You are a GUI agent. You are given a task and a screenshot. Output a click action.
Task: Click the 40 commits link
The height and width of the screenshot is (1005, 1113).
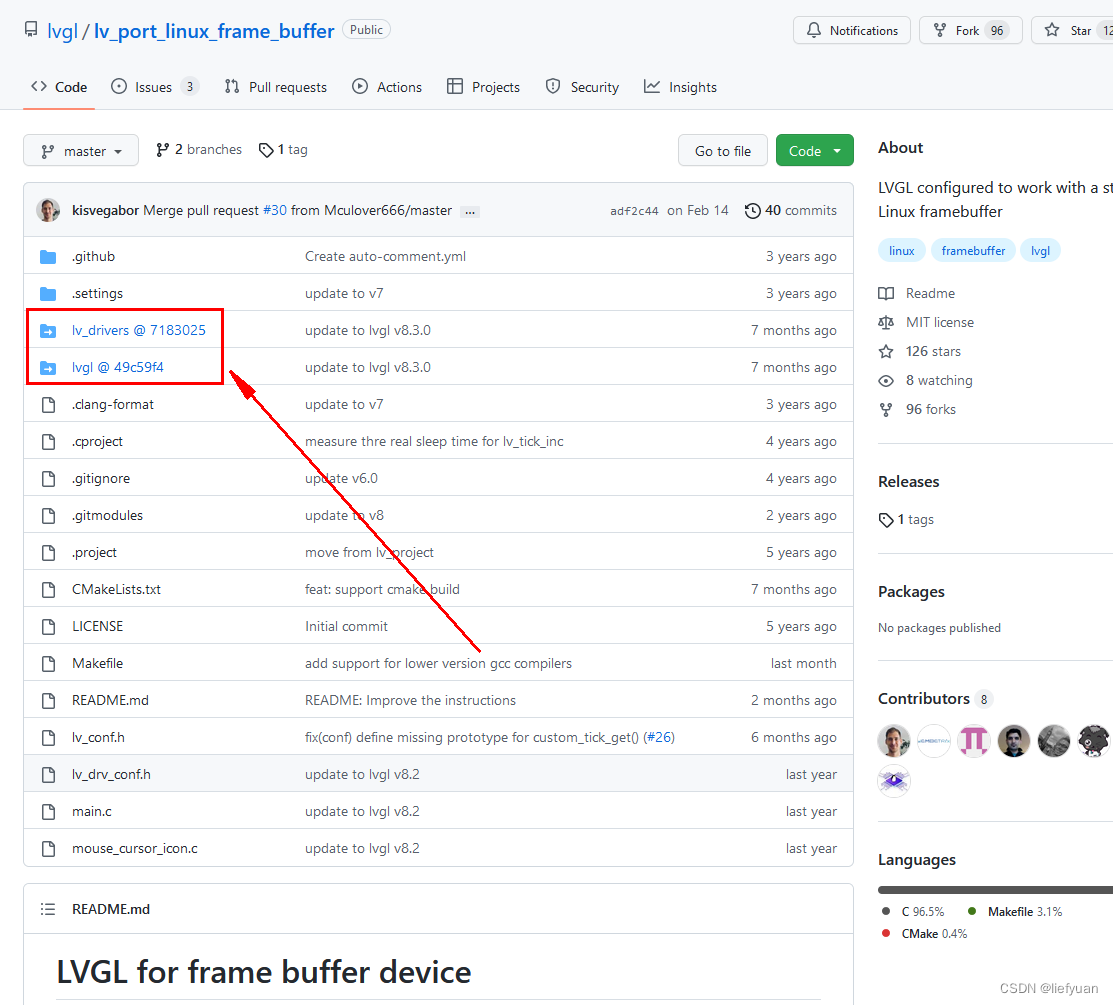coord(791,211)
